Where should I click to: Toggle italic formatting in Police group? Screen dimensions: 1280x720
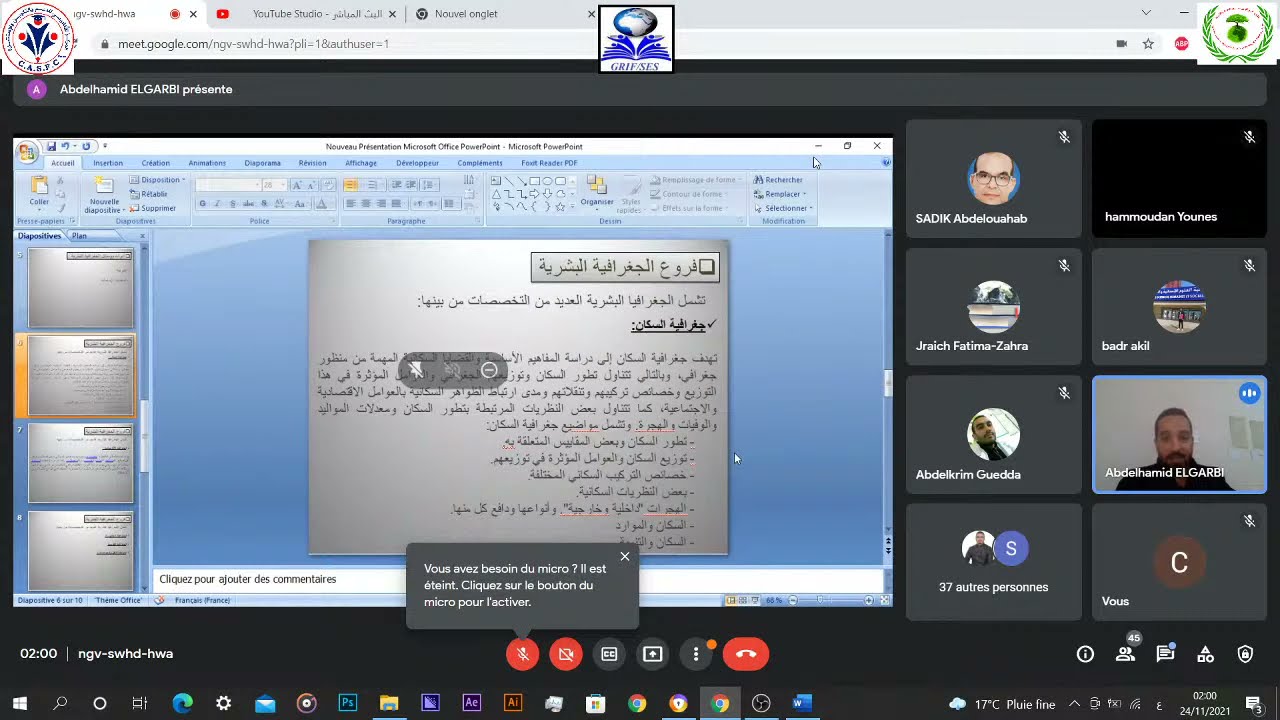click(x=216, y=203)
